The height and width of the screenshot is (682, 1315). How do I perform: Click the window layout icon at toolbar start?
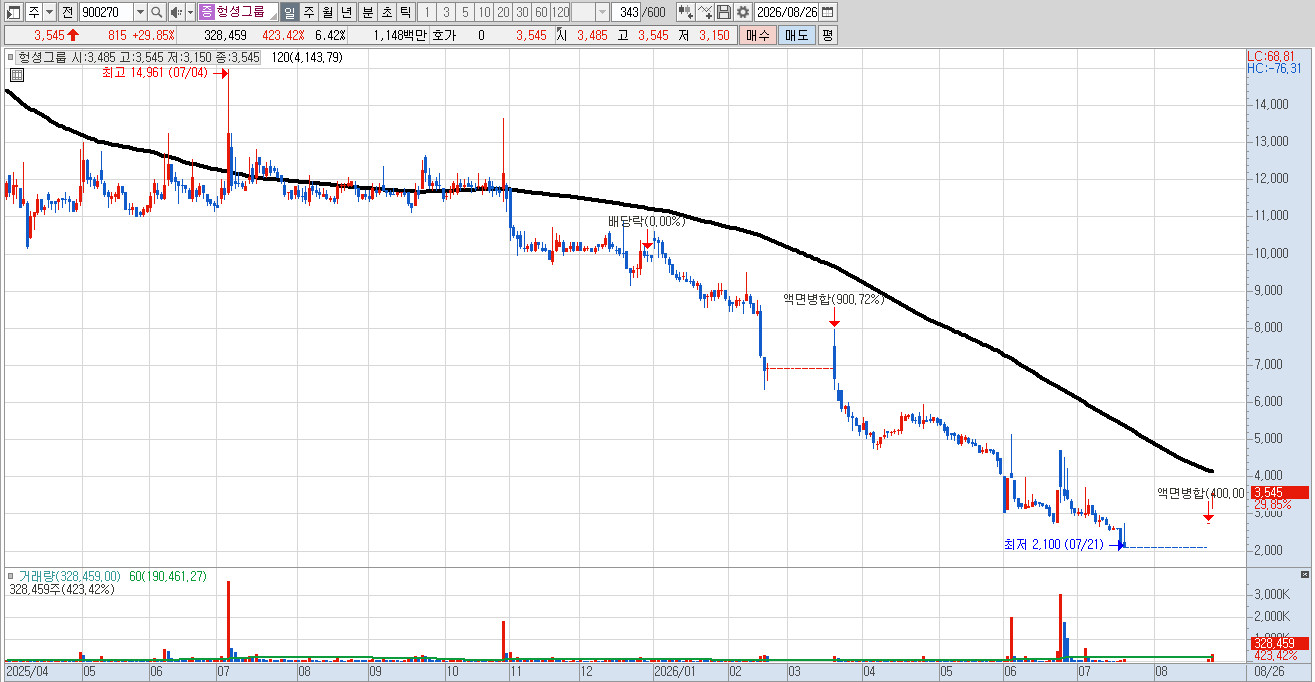(14, 12)
